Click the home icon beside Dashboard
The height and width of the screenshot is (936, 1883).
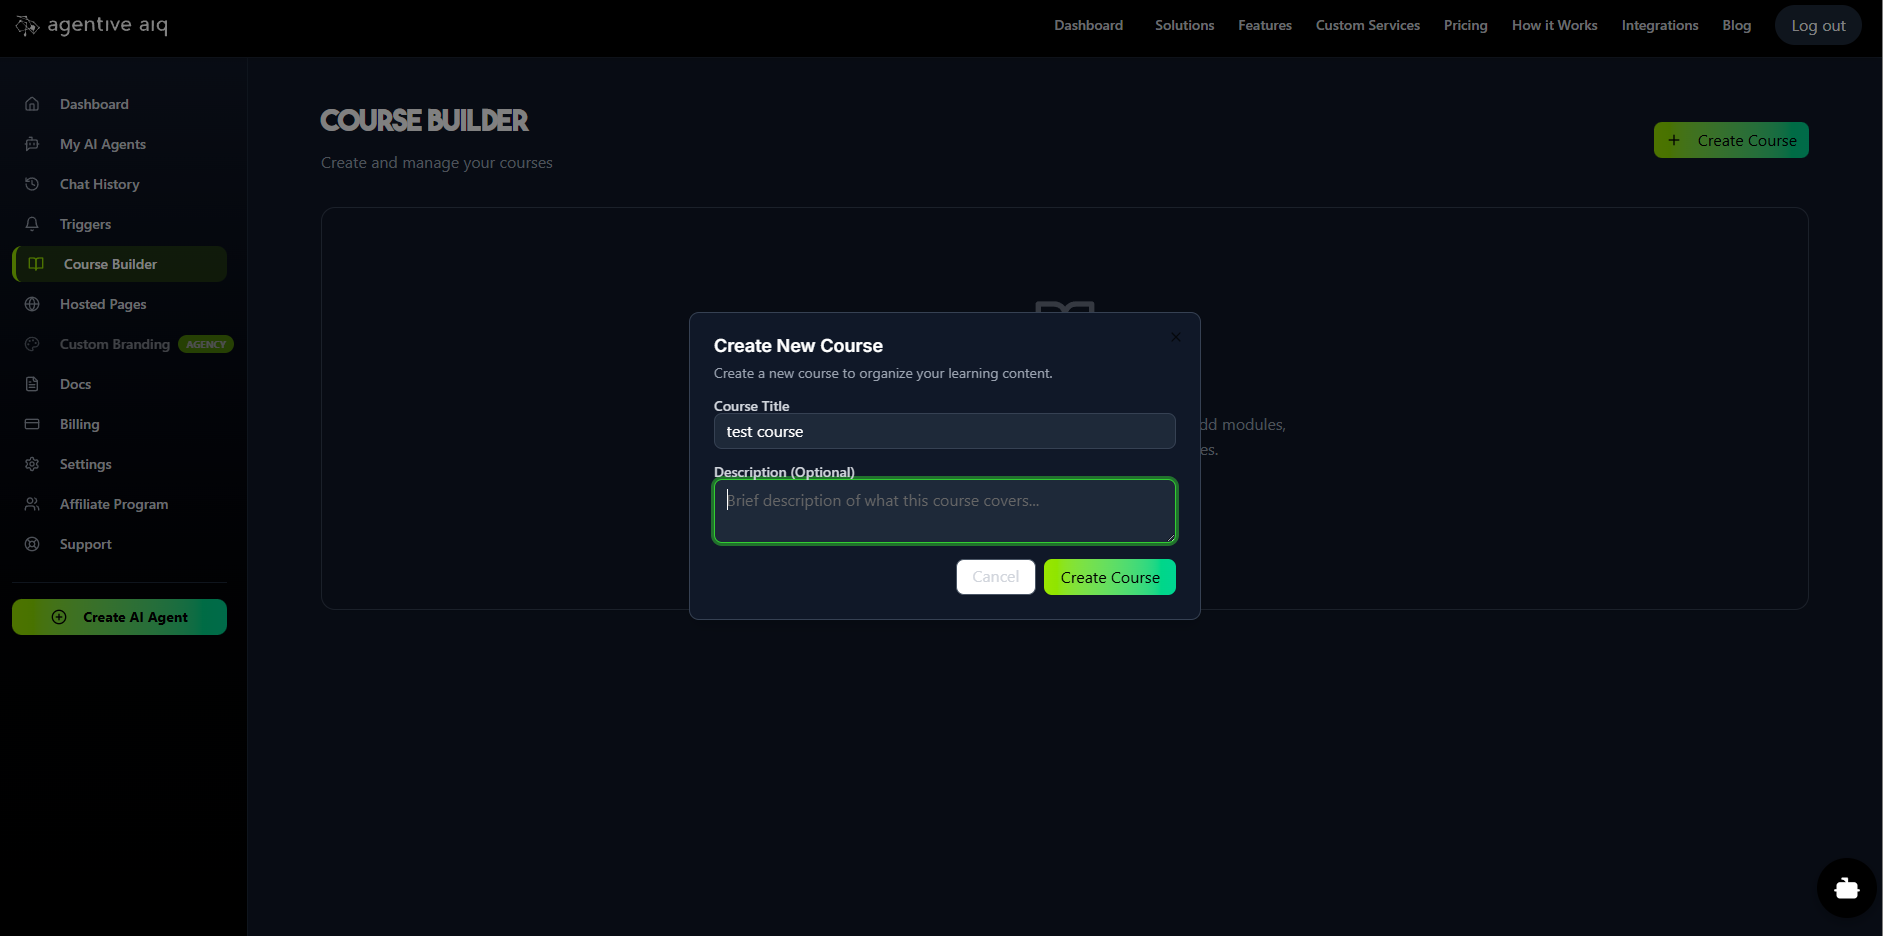(32, 104)
